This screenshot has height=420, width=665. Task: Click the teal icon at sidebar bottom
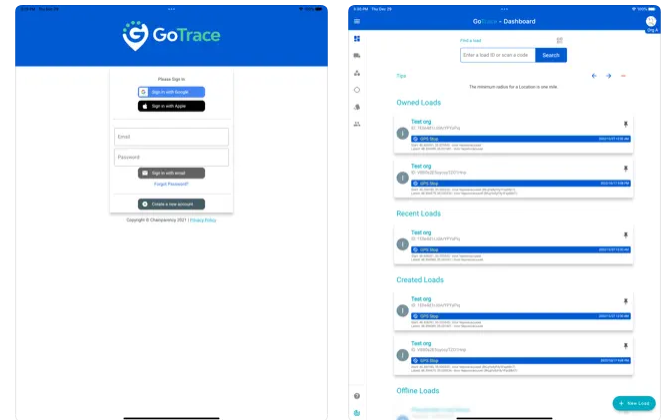[x=357, y=413]
